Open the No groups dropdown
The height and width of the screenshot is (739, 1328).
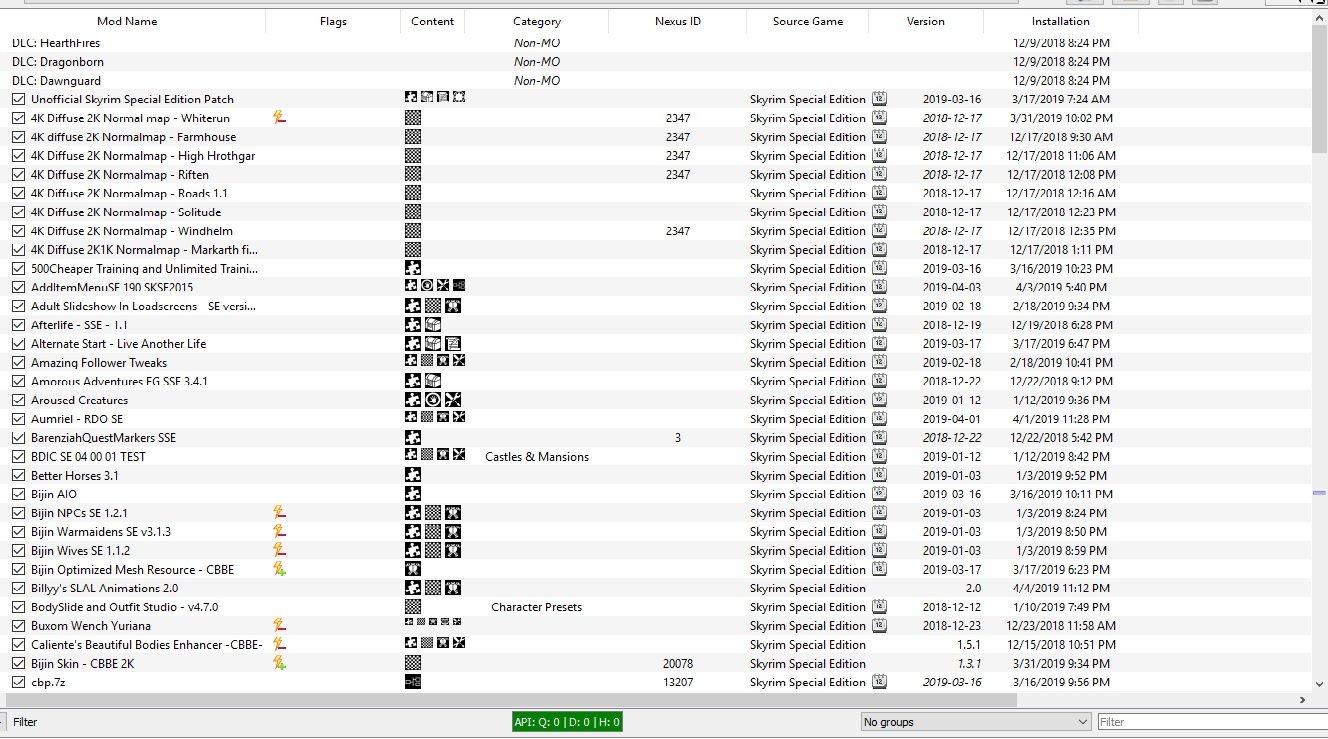click(976, 722)
